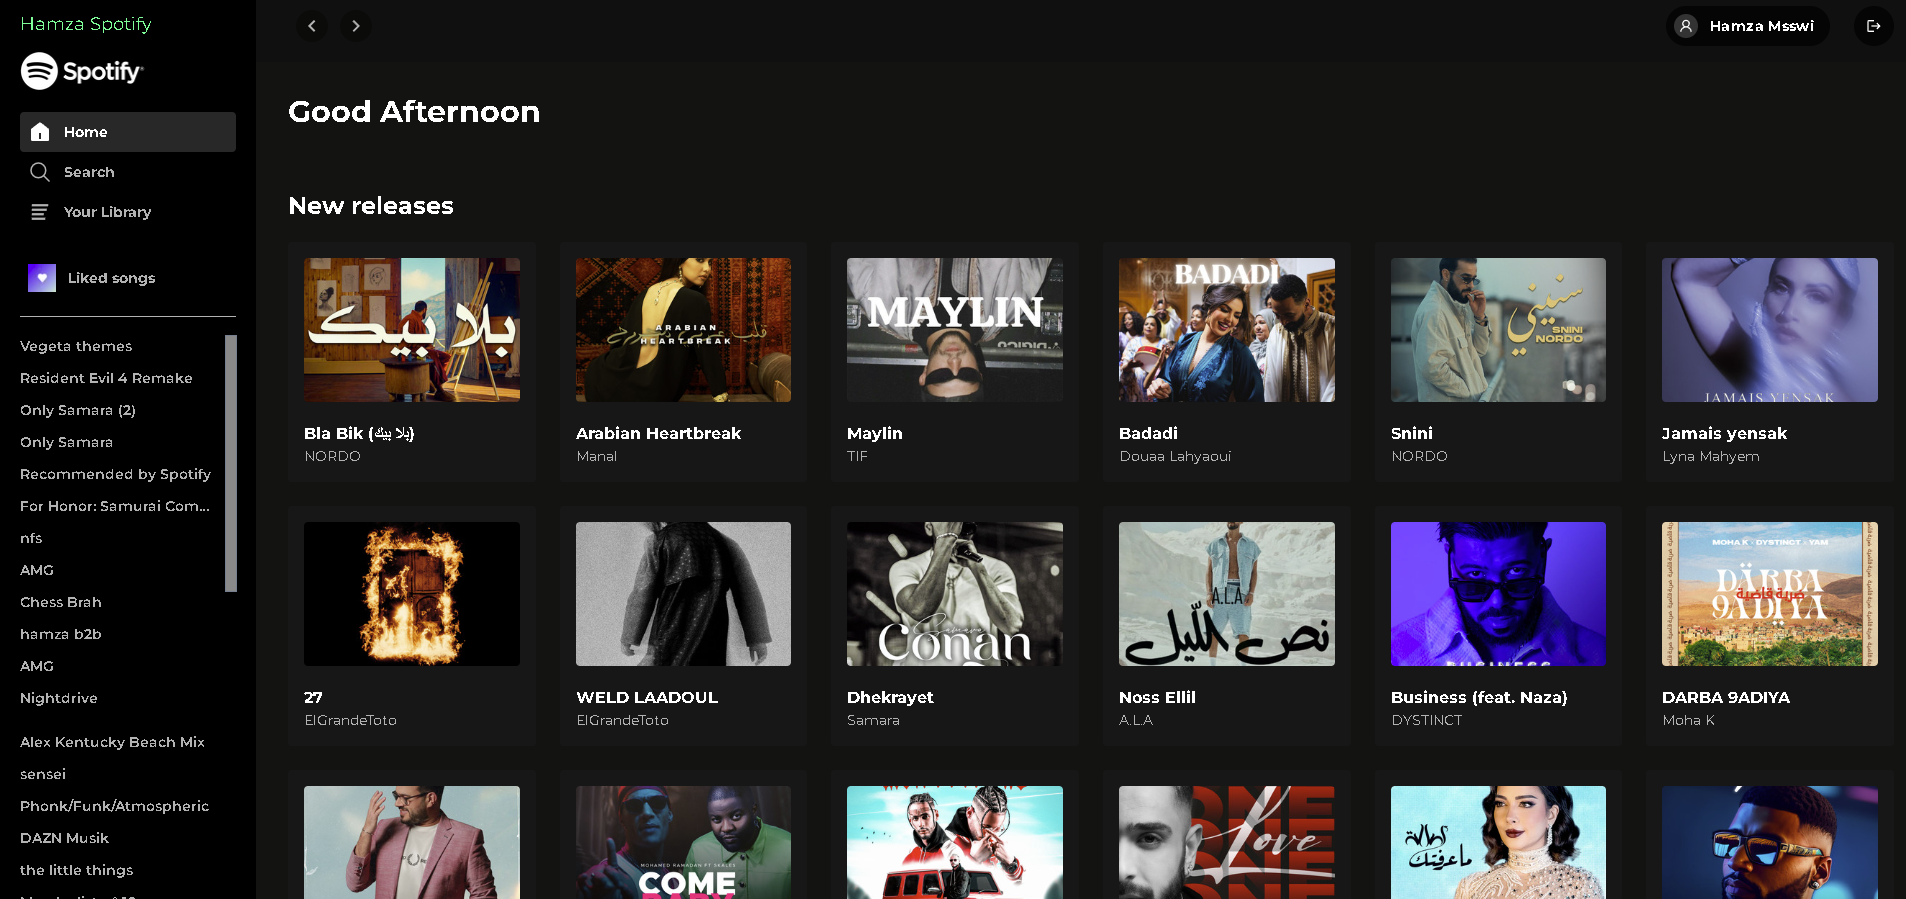Open the Bla Bik album cover
1906x899 pixels.
[x=412, y=330]
